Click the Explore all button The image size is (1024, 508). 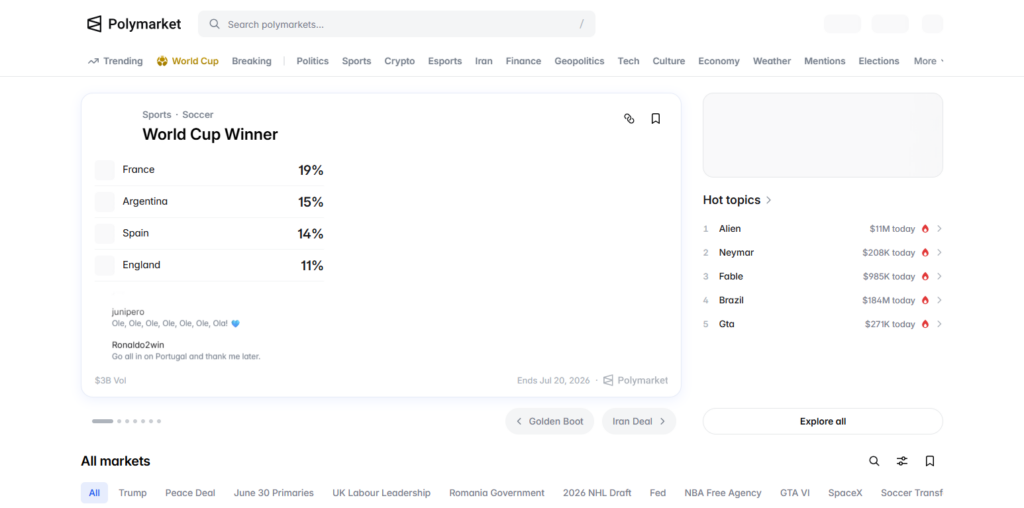click(x=822, y=421)
